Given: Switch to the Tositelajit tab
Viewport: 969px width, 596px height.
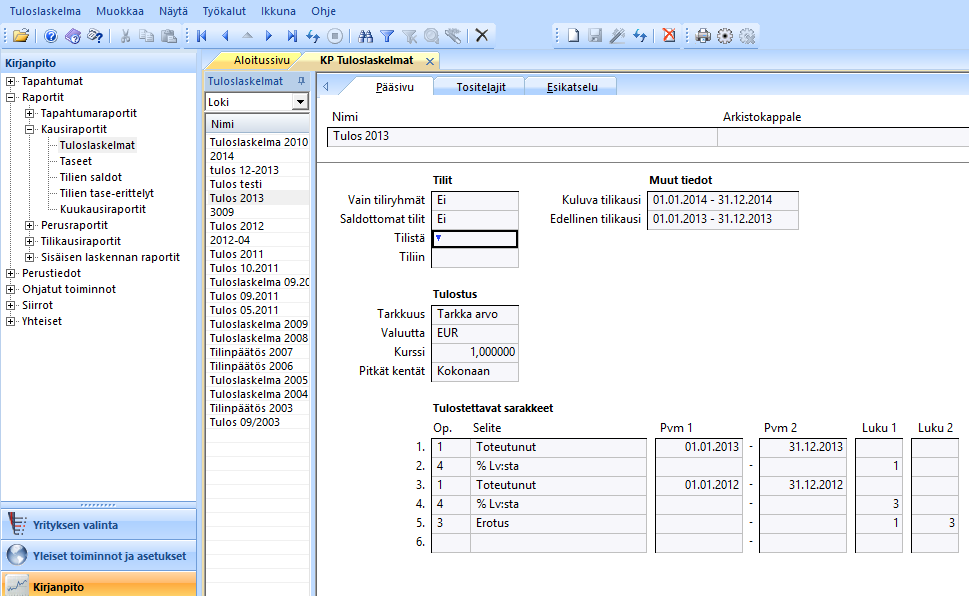Looking at the screenshot, I should point(481,87).
